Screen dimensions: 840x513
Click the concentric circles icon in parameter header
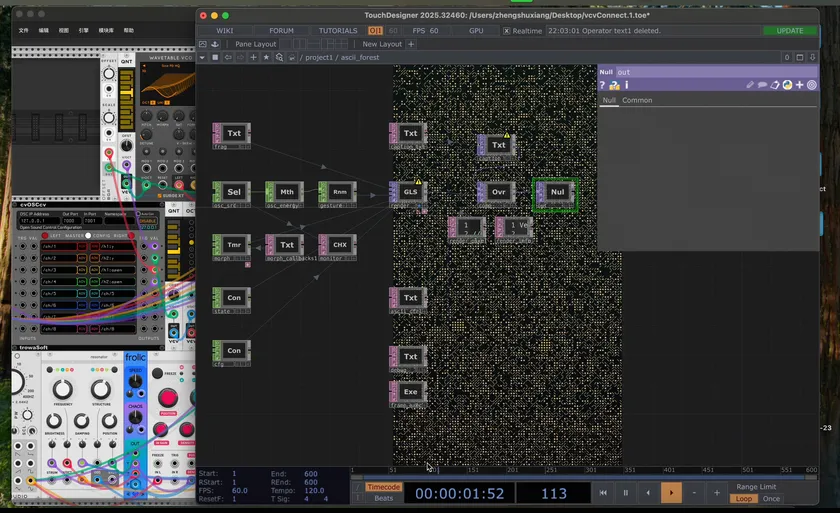(812, 85)
